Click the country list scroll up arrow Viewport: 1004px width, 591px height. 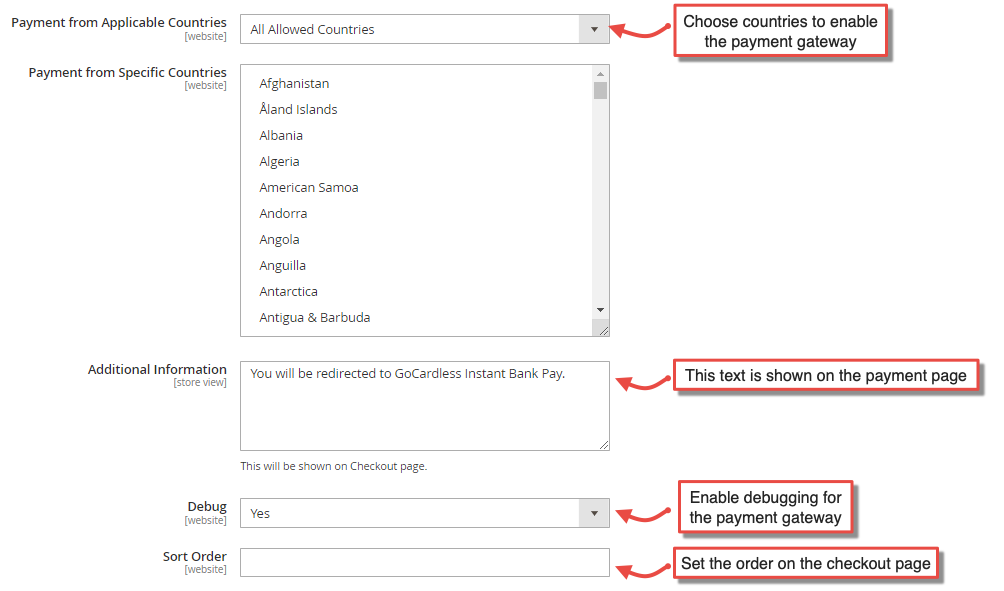[600, 73]
